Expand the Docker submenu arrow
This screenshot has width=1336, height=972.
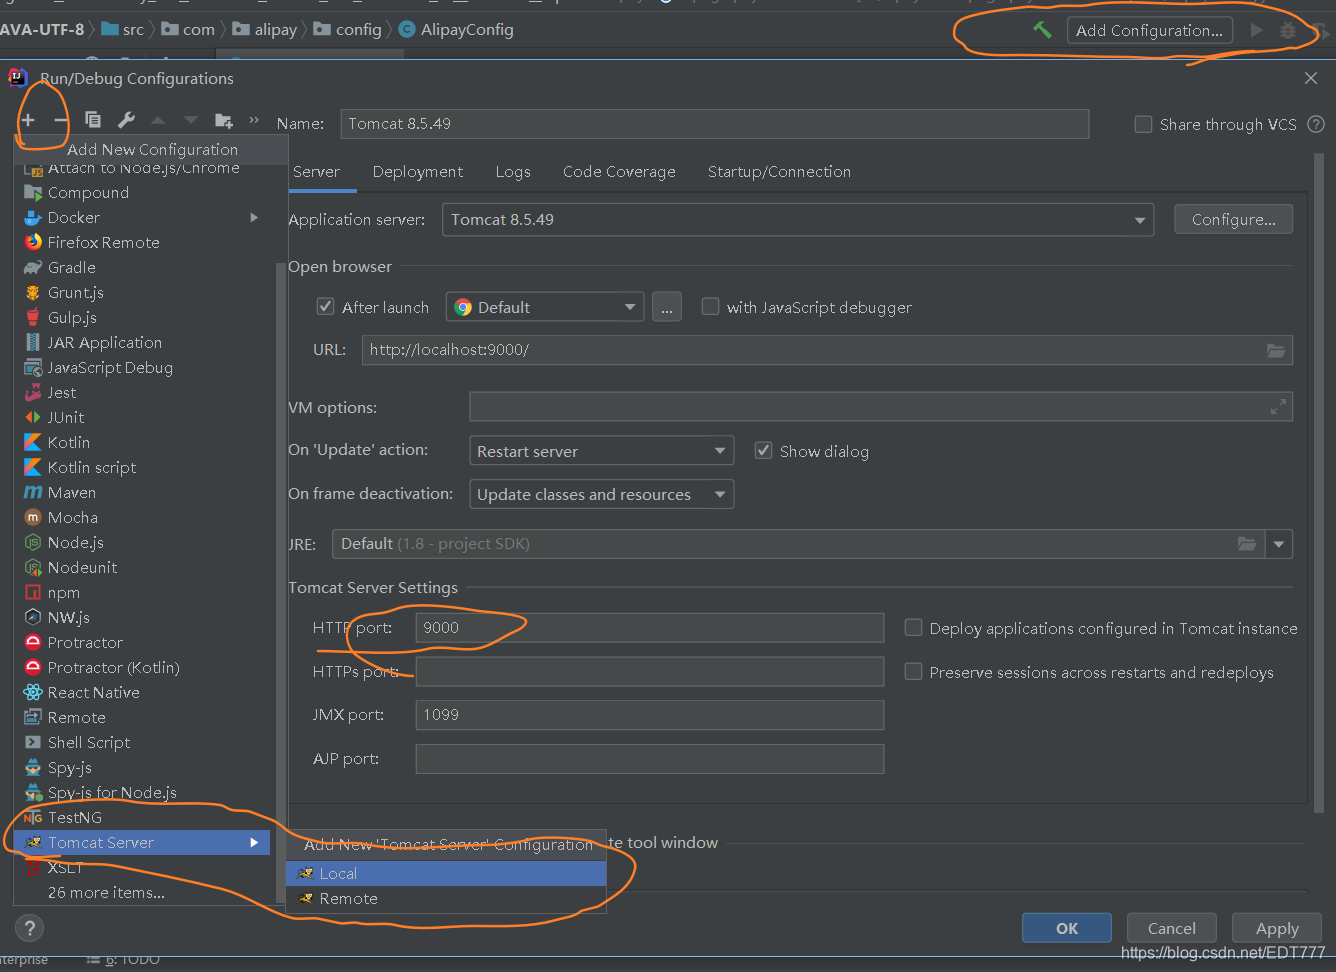(254, 217)
